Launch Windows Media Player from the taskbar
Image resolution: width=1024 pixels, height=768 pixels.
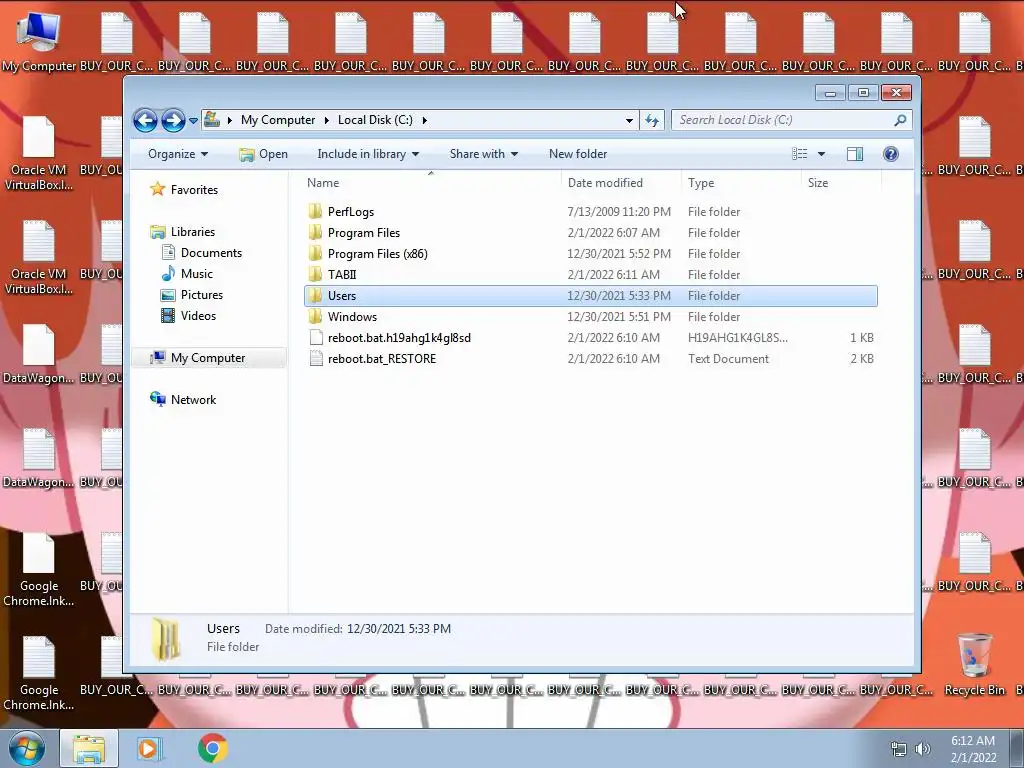pos(150,749)
